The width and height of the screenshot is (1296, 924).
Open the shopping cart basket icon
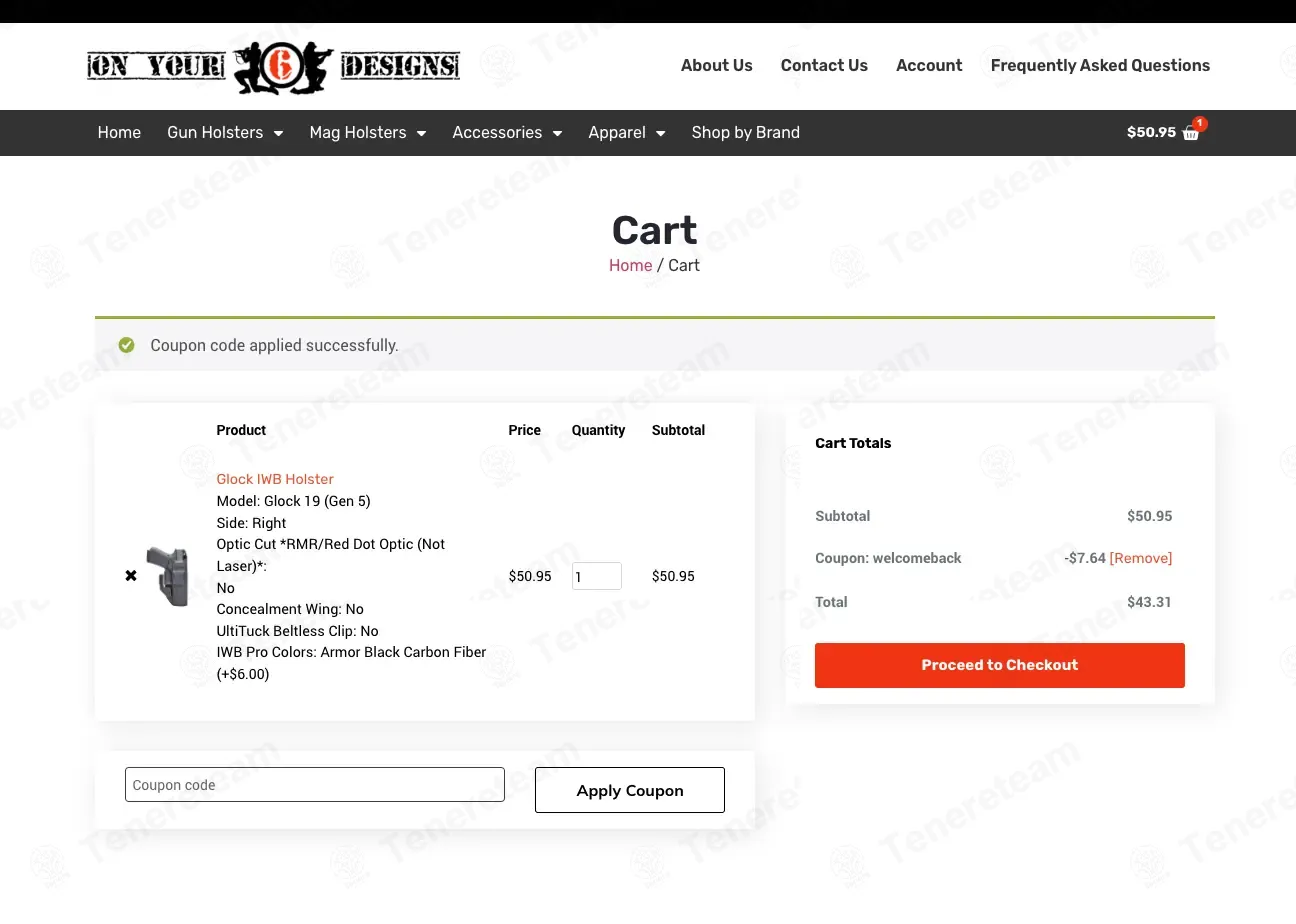(x=1191, y=133)
